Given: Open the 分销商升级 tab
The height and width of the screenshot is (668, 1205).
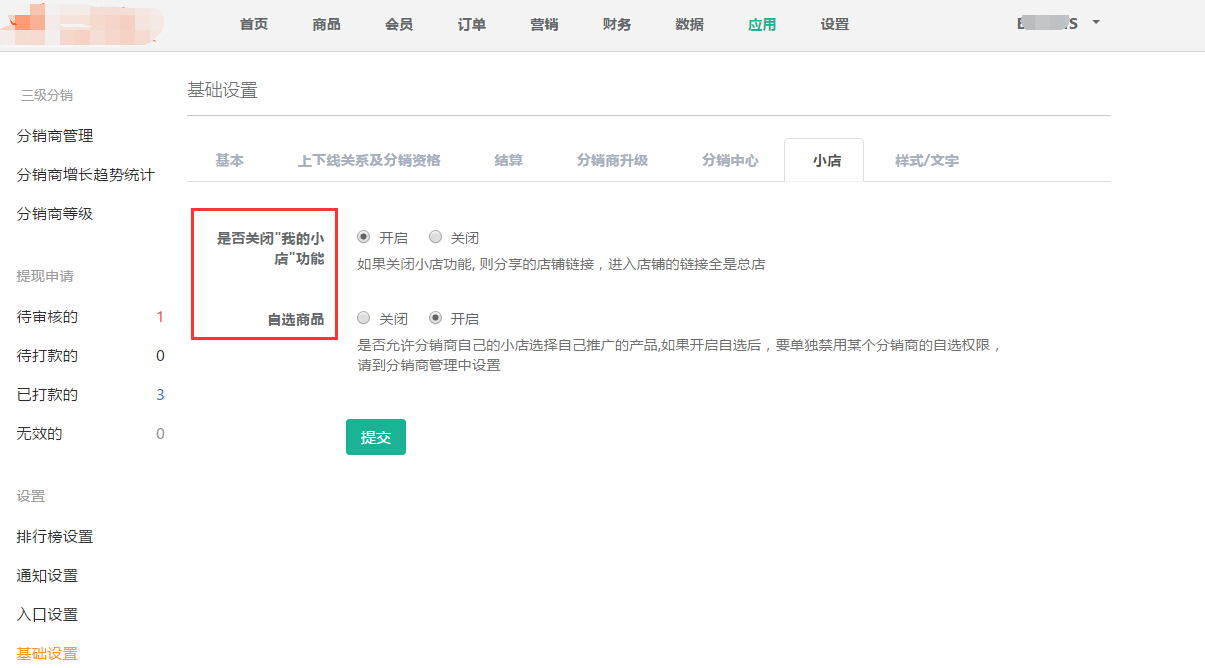Looking at the screenshot, I should click(612, 160).
